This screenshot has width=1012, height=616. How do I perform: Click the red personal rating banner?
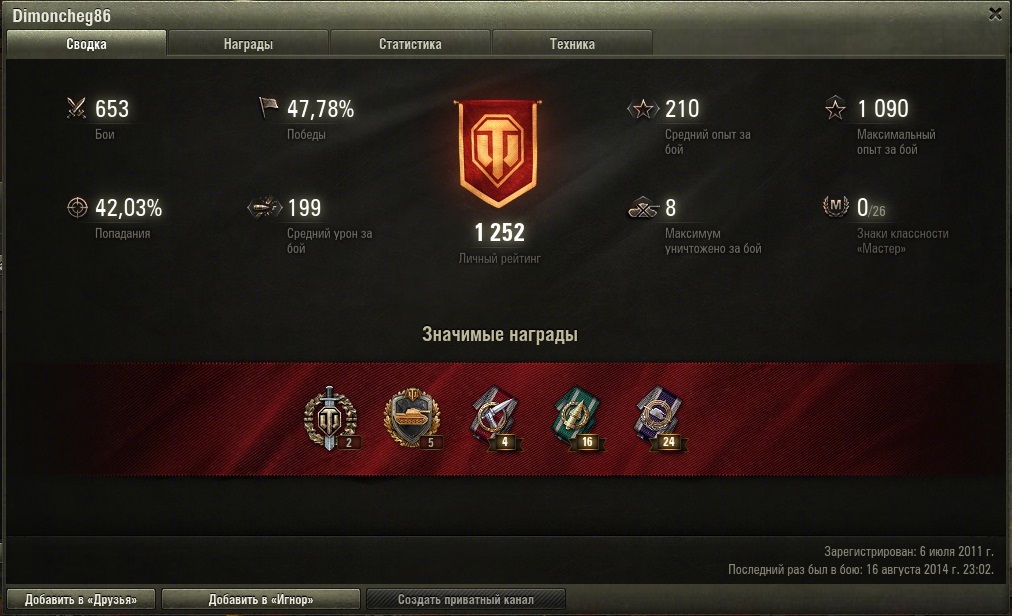[498, 154]
